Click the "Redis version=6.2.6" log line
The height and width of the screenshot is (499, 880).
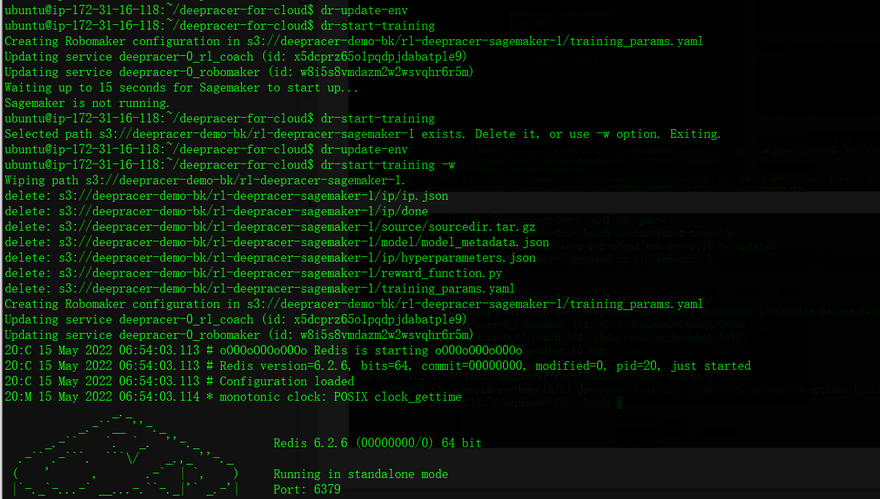click(377, 366)
